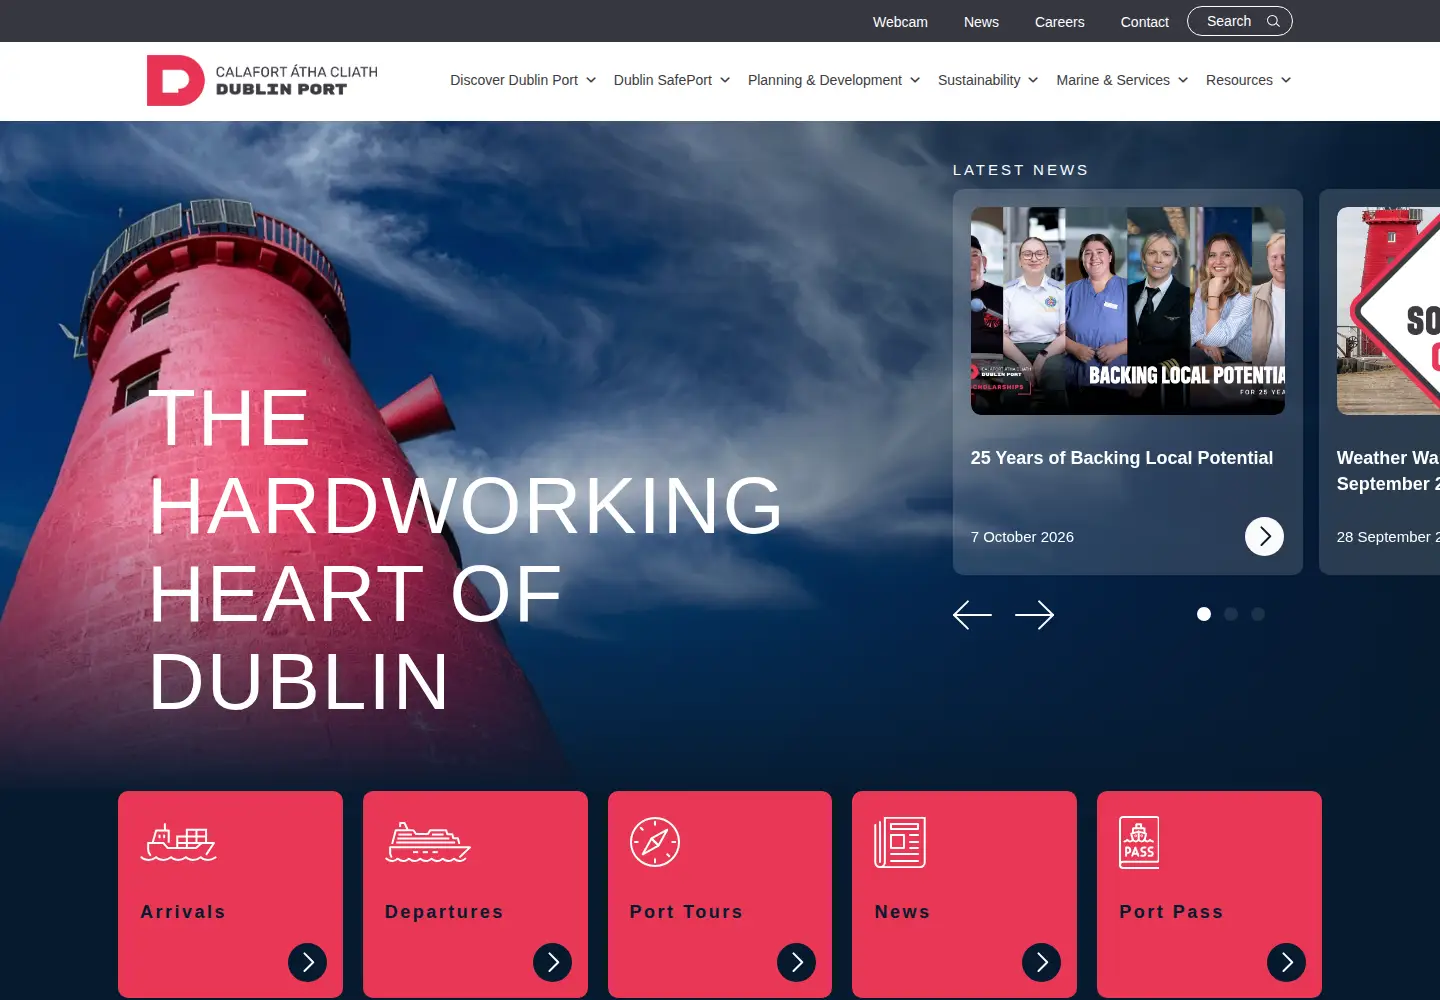The image size is (1440, 1000).
Task: Click the Search input field
Action: tap(1239, 21)
